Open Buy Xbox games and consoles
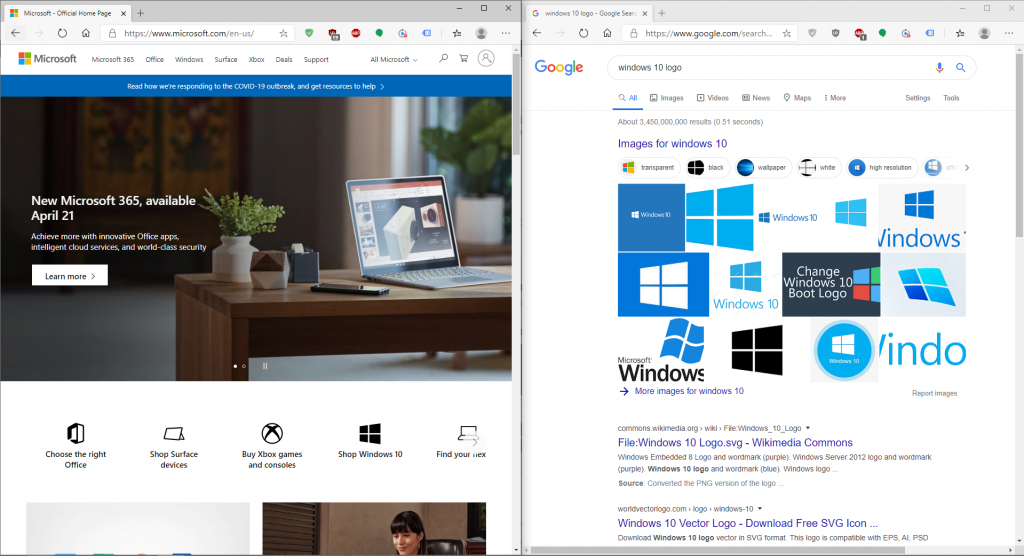The image size is (1024, 559). tap(272, 446)
